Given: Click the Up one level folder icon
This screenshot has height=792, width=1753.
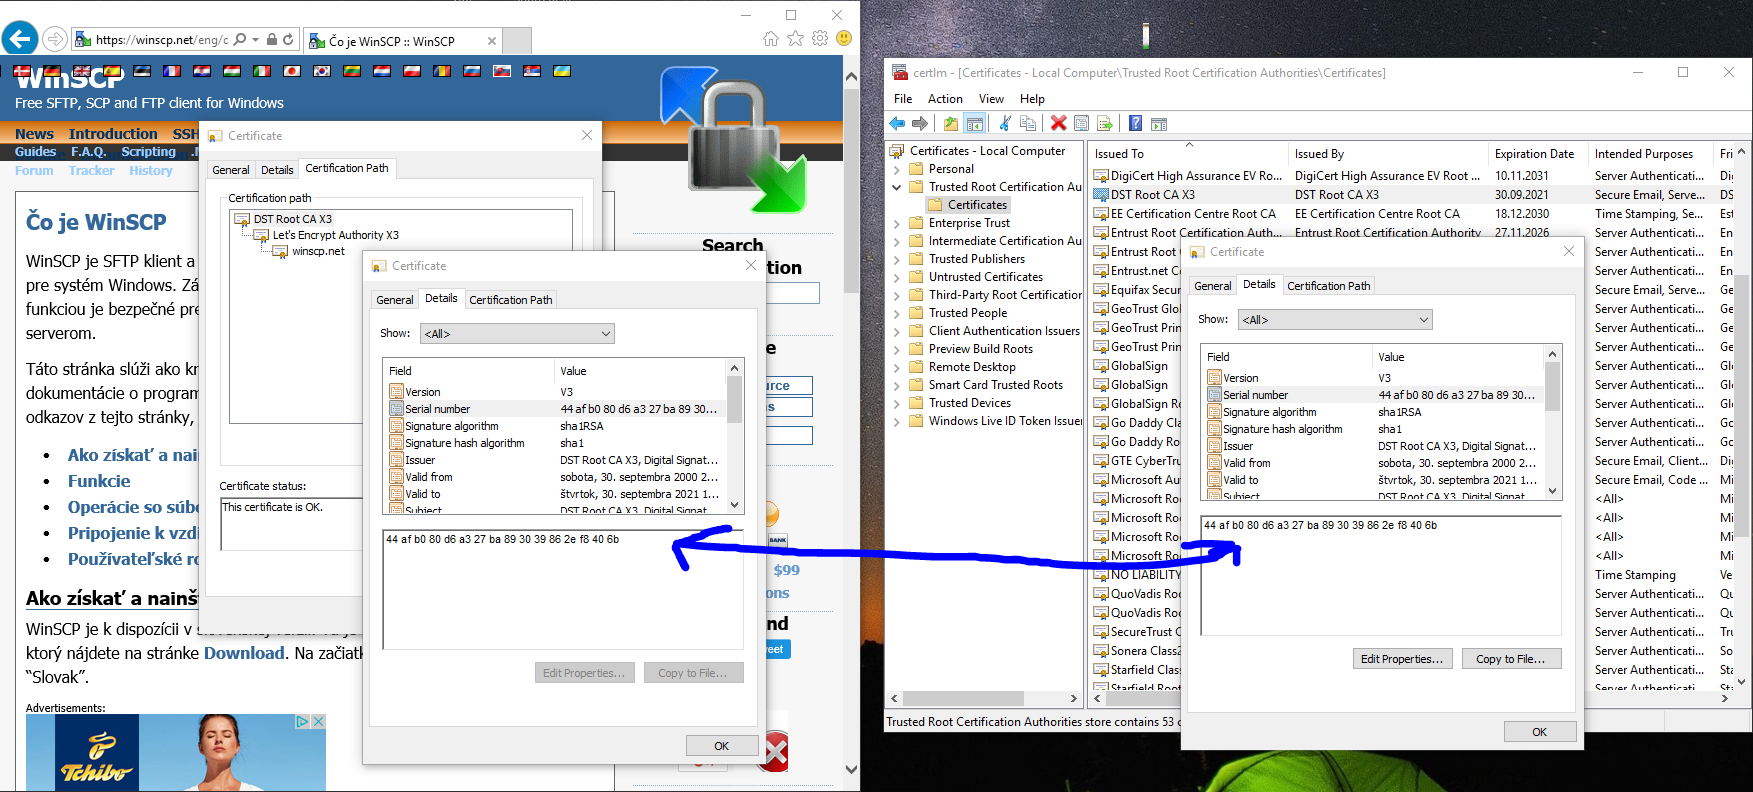Looking at the screenshot, I should [950, 123].
